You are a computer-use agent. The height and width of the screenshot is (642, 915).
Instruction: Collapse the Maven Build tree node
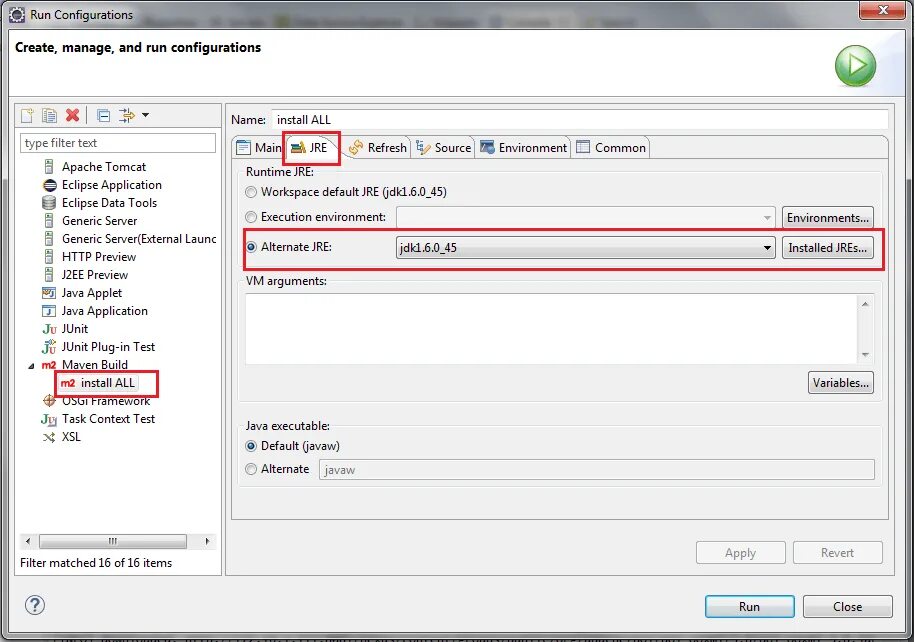[x=31, y=366]
